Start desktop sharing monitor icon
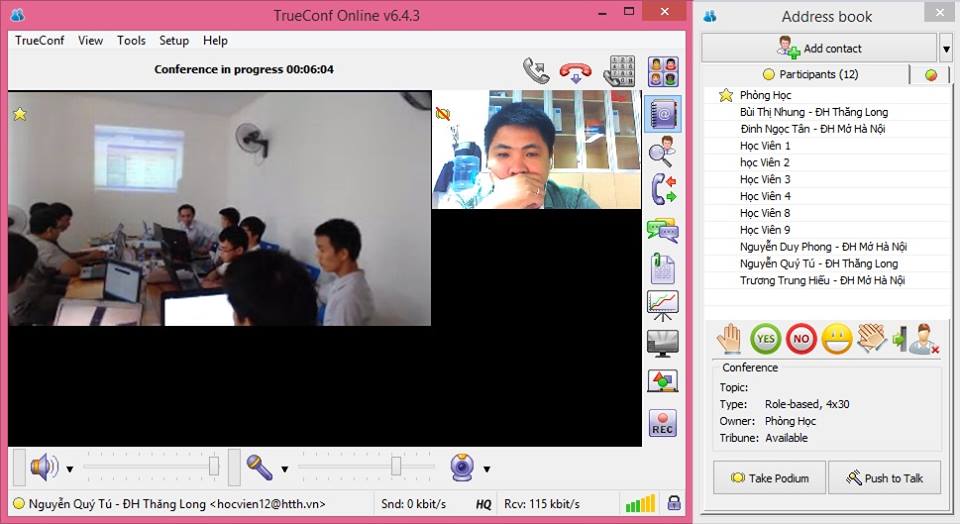 [x=662, y=344]
